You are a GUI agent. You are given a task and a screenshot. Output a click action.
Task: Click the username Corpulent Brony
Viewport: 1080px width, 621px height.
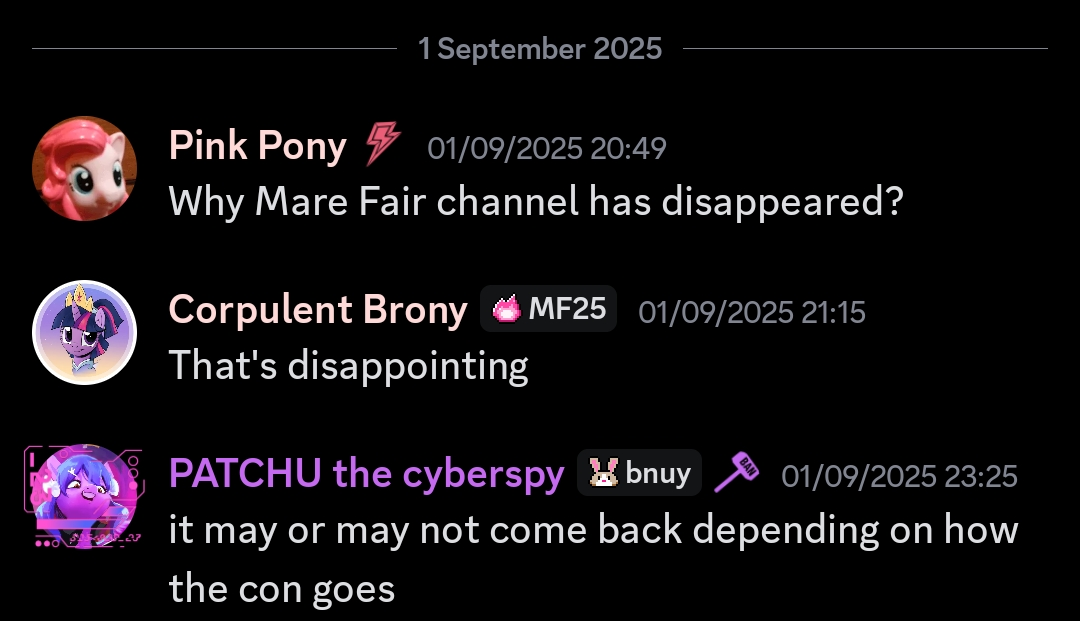(318, 309)
